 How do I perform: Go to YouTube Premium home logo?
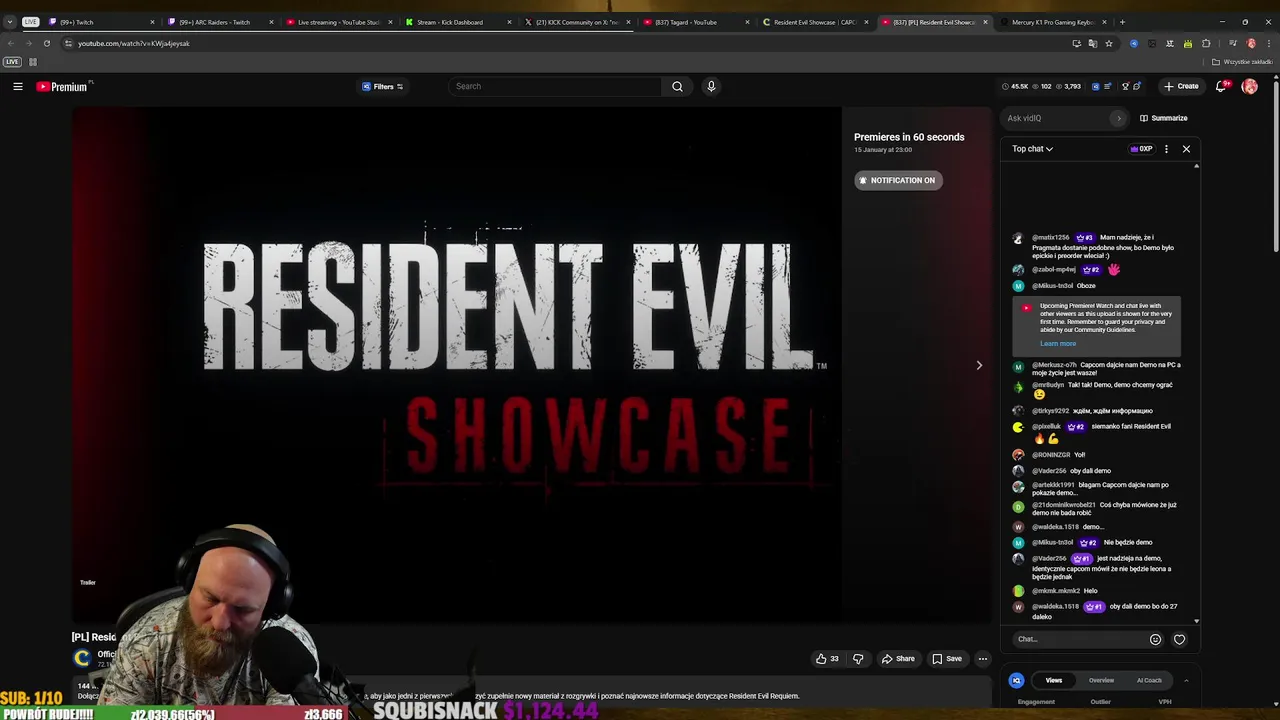63,87
